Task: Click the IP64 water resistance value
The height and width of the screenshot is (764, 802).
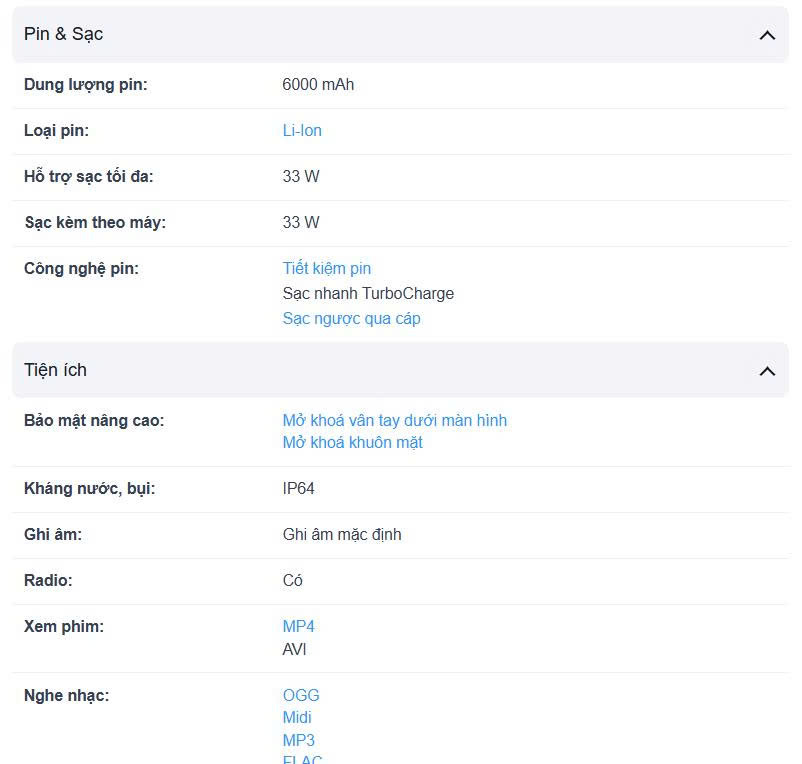Action: tap(299, 489)
